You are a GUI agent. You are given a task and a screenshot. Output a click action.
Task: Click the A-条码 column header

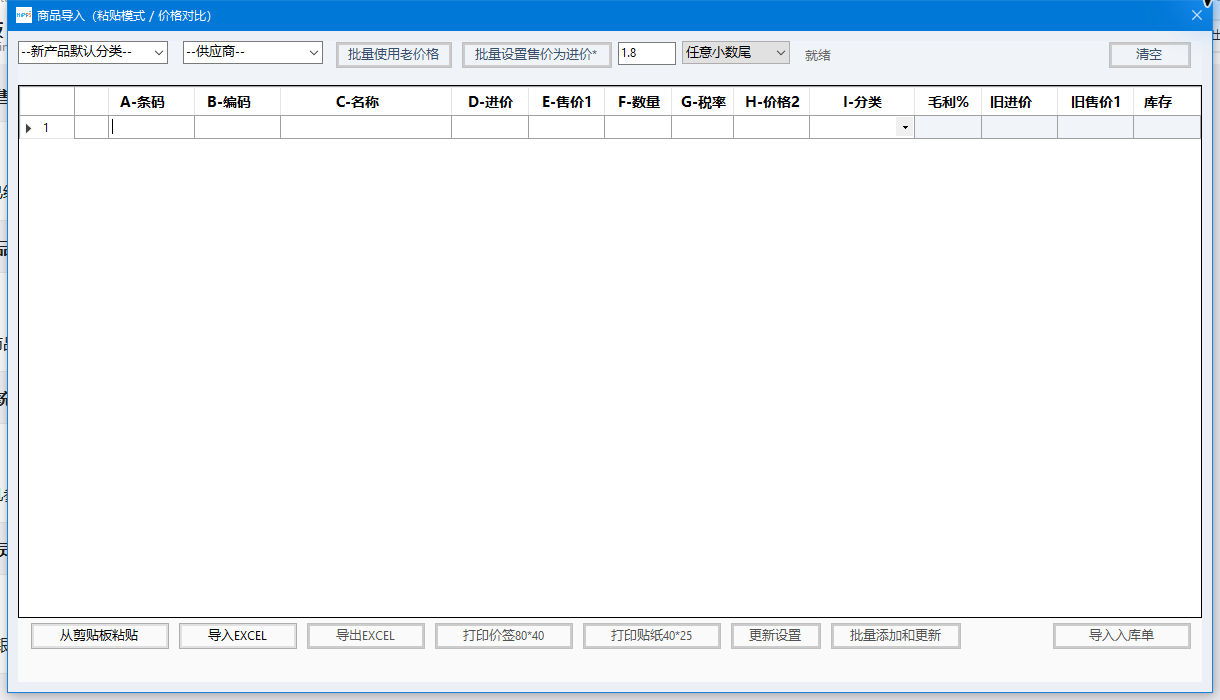152,102
